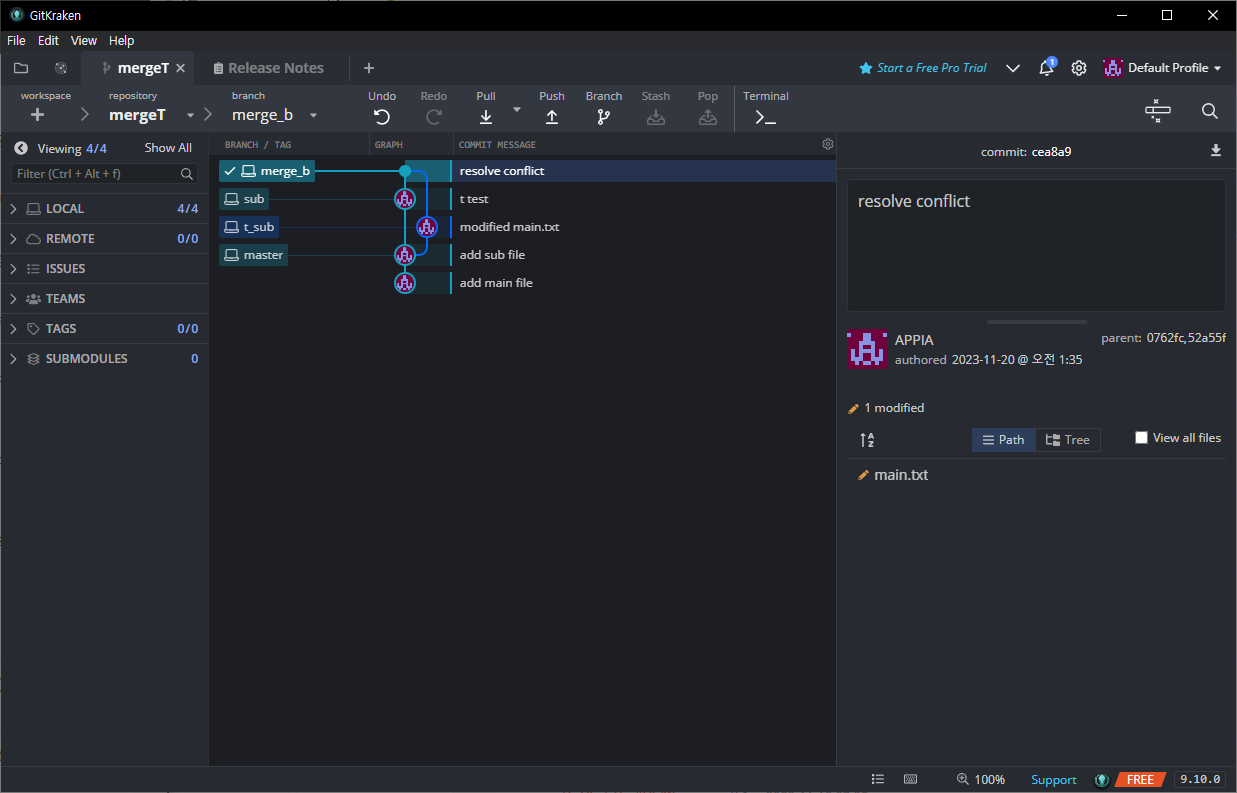The width and height of the screenshot is (1237, 793).
Task: Pull changes using the Pull icon
Action: point(486,117)
